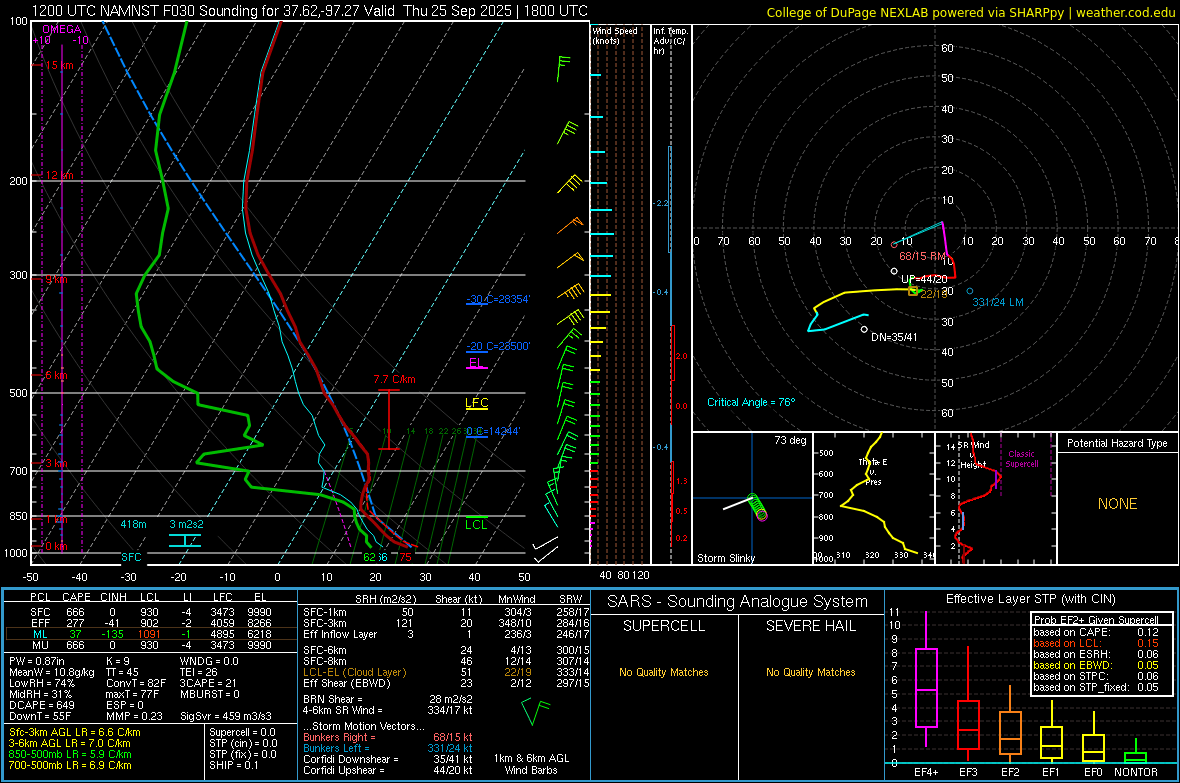Select the 0 C=14244' freezing level label
Screen dimensions: 1180x783
(x=492, y=431)
